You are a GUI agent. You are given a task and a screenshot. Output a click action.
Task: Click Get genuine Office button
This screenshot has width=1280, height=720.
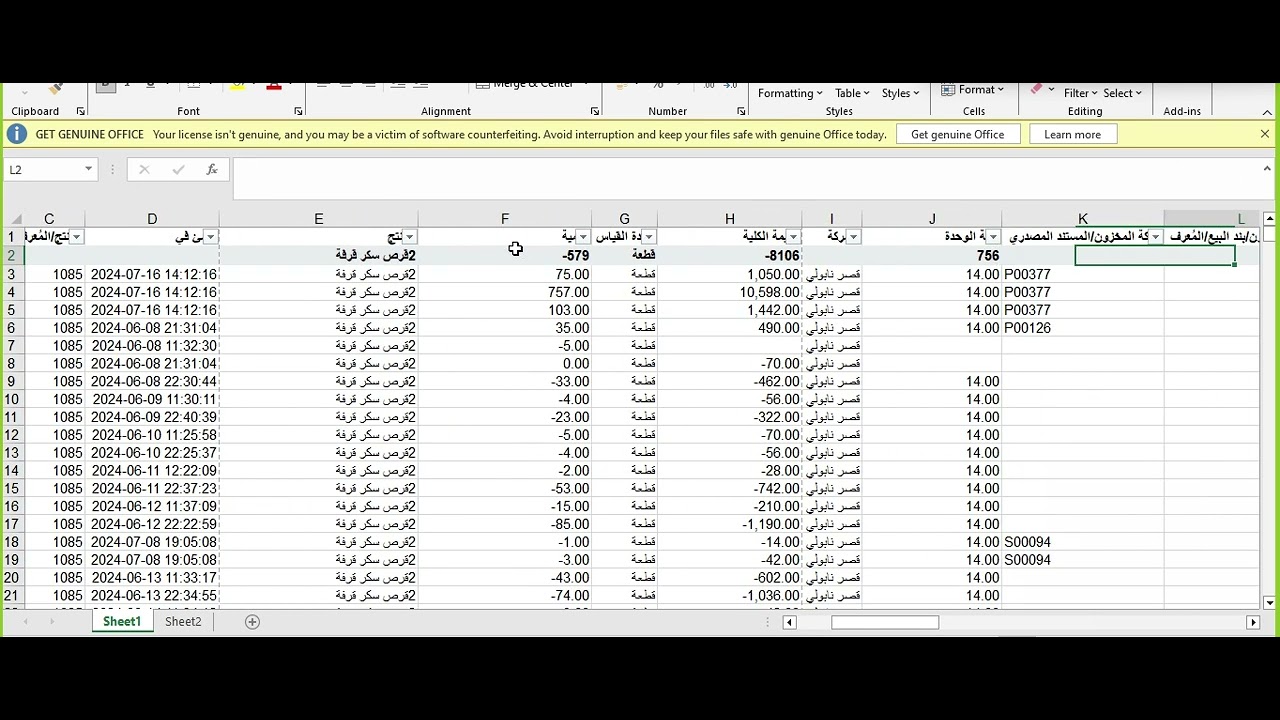click(957, 134)
